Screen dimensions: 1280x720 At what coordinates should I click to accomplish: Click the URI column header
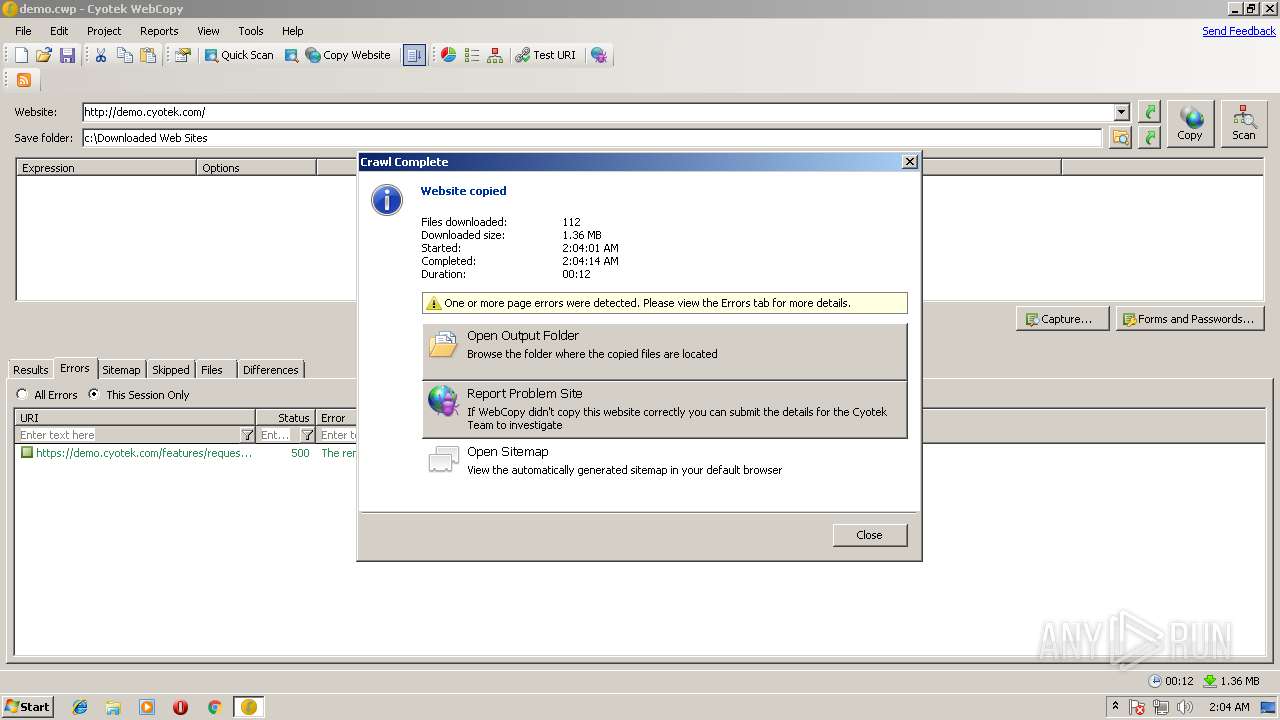tap(135, 418)
